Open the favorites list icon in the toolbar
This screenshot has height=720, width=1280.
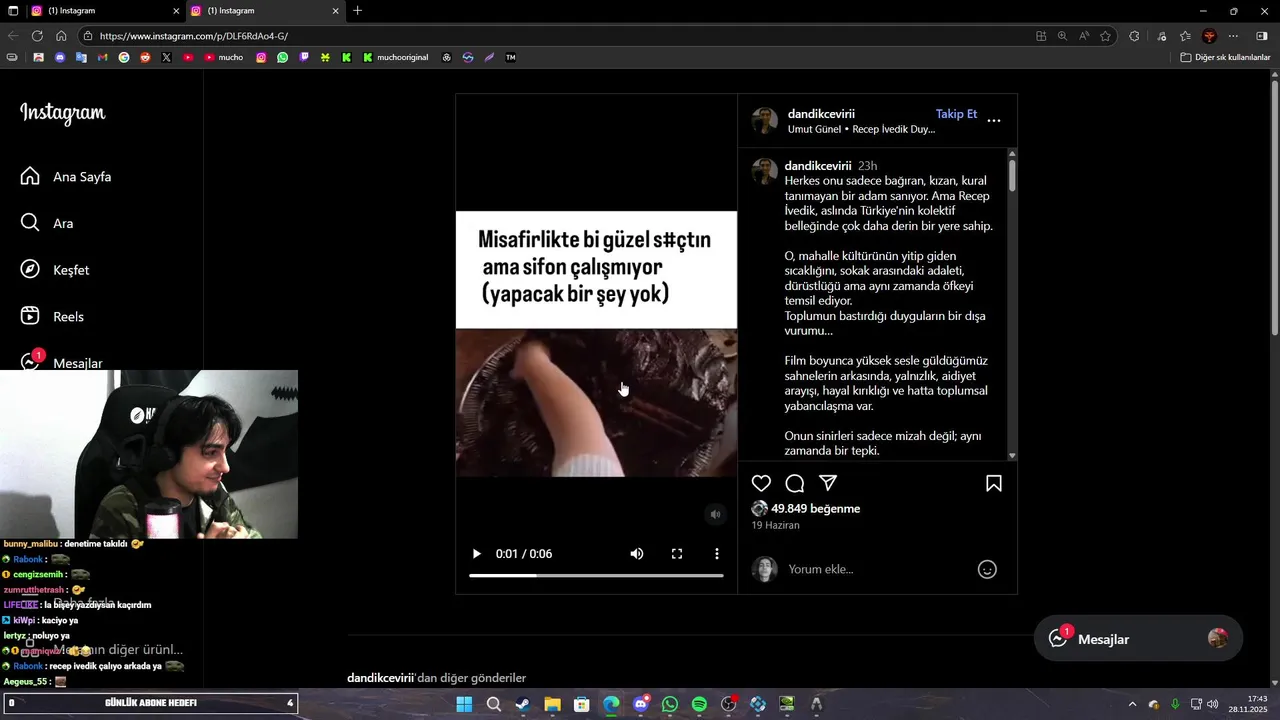1185,36
